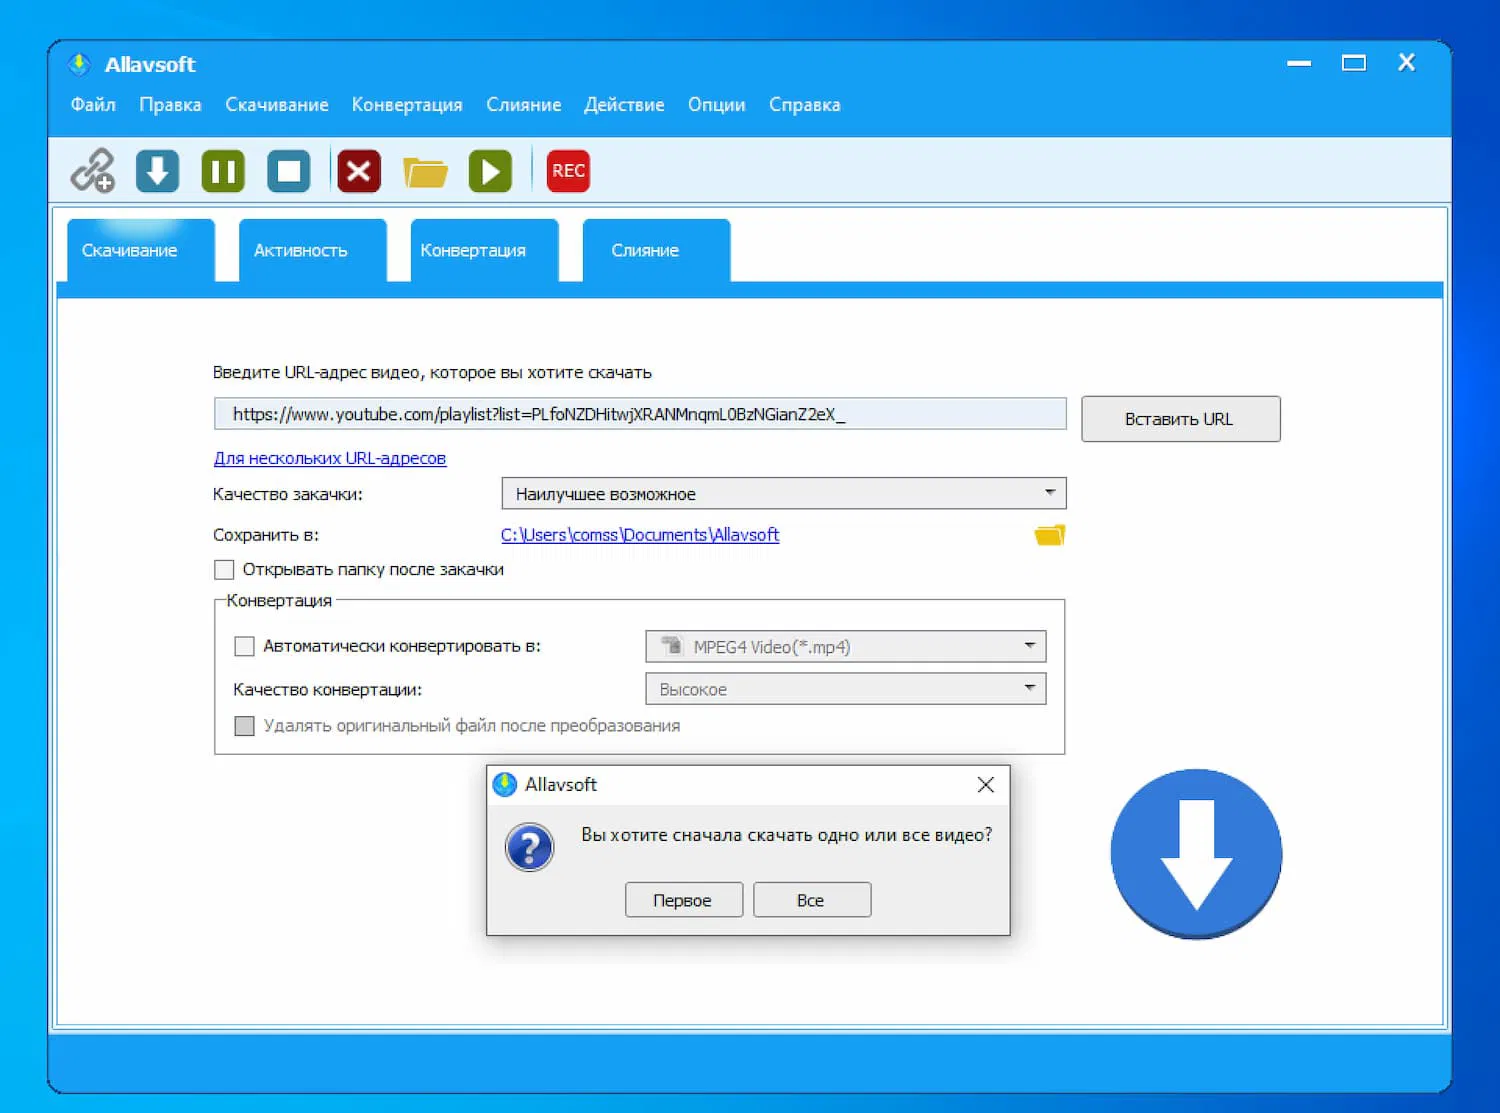This screenshot has height=1113, width=1500.
Task: Delete task using the red X icon
Action: (x=359, y=171)
